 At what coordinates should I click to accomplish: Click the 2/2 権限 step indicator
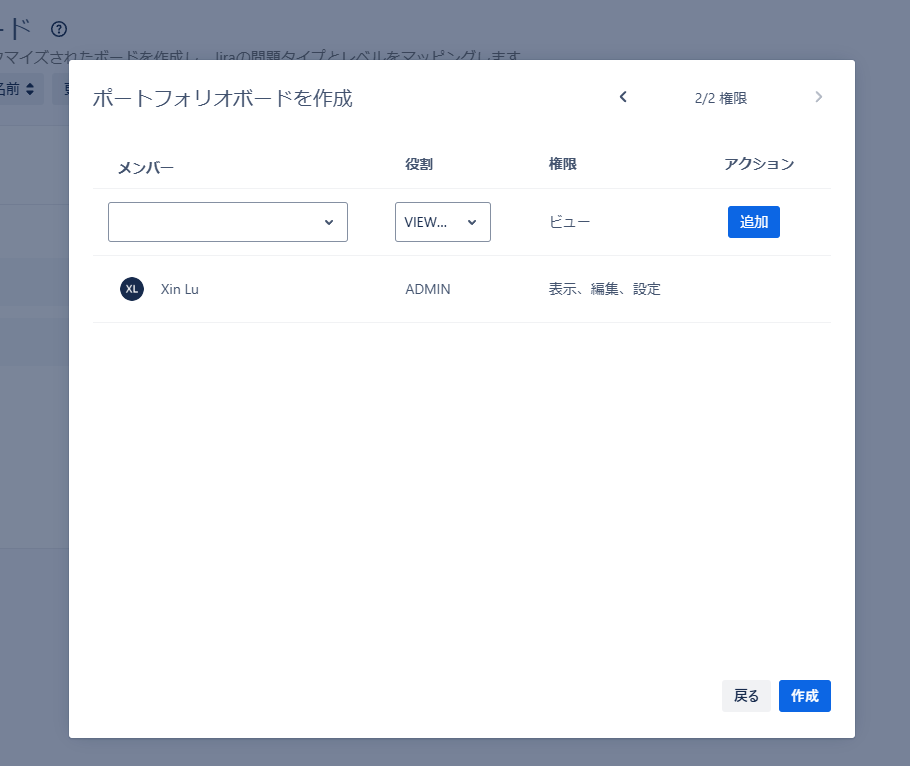pos(720,98)
